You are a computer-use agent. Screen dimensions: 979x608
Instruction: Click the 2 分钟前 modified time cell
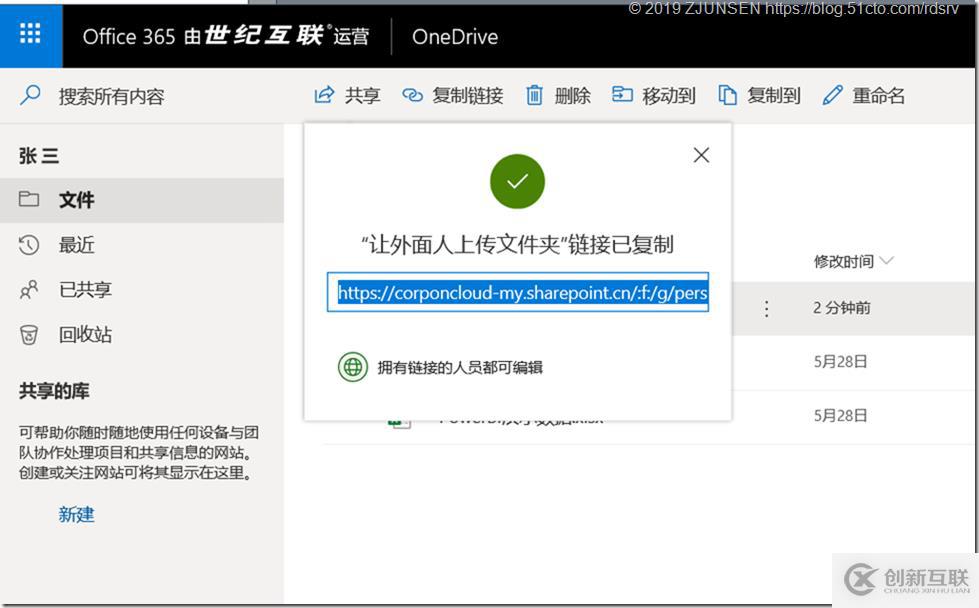click(842, 308)
